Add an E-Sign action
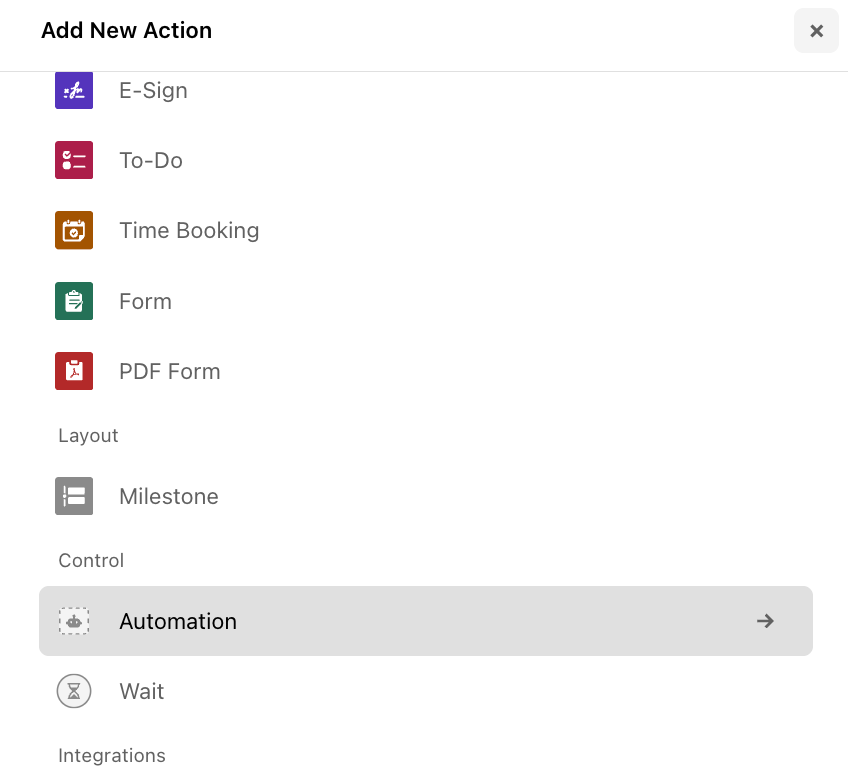The width and height of the screenshot is (848, 784). click(154, 91)
